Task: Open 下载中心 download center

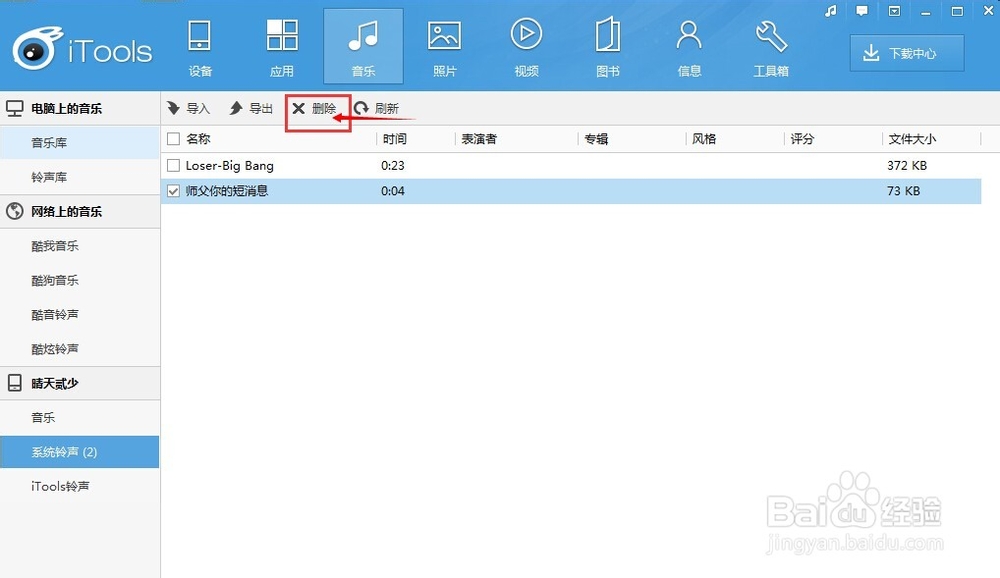Action: point(907,53)
